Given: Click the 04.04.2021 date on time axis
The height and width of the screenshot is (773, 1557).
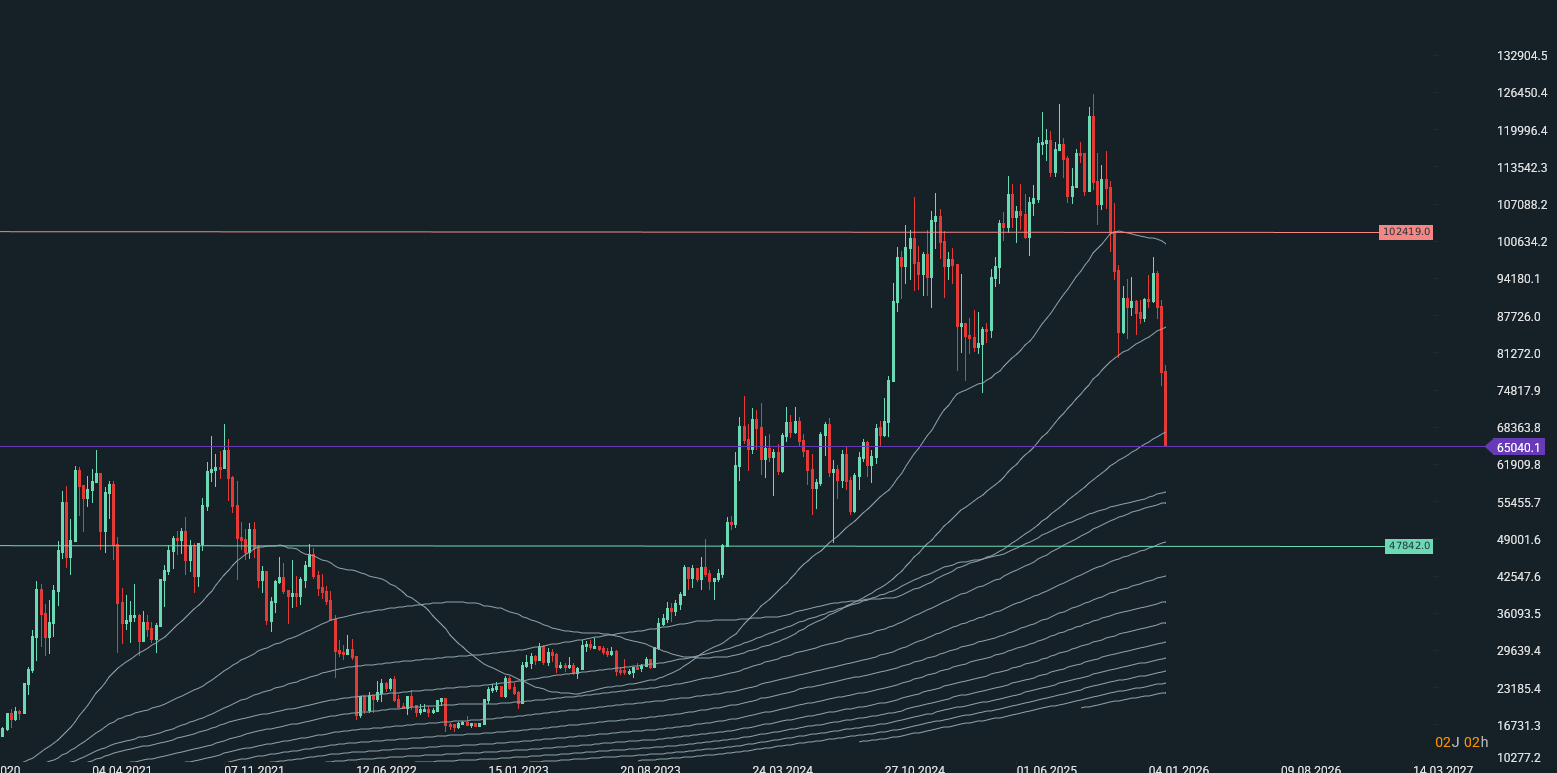Looking at the screenshot, I should [122, 768].
